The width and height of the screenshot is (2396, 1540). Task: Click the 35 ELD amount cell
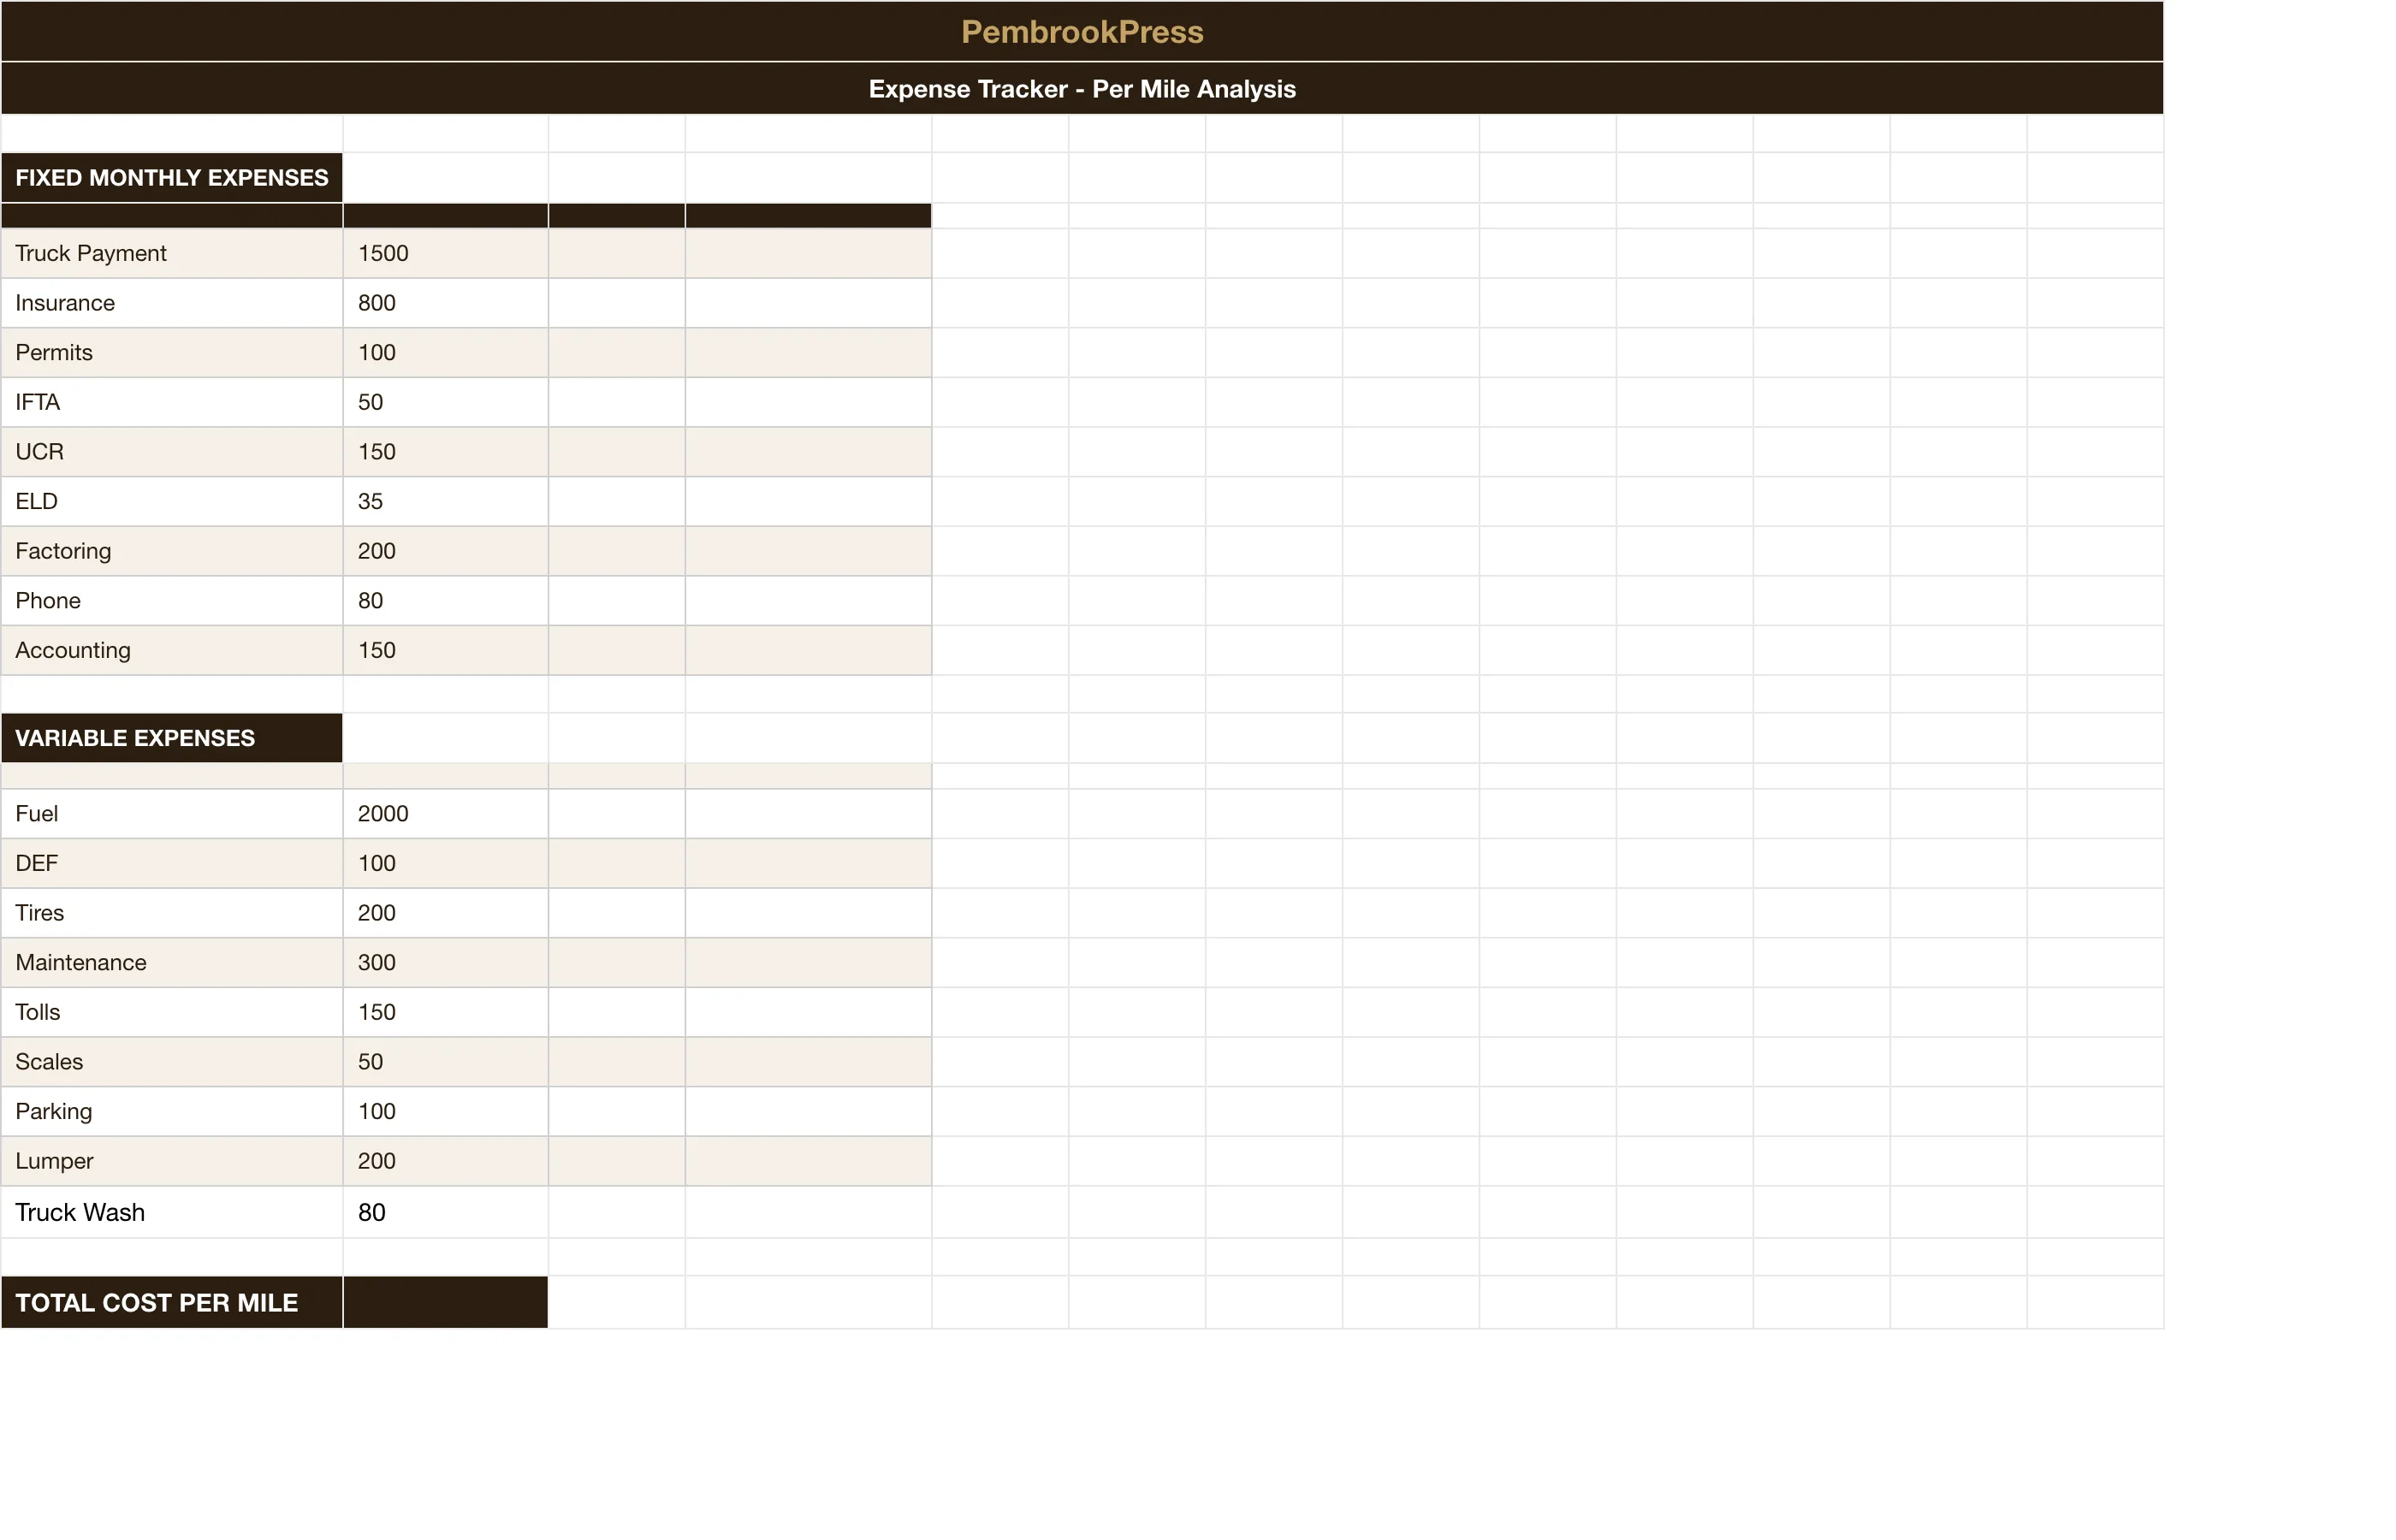(446, 502)
